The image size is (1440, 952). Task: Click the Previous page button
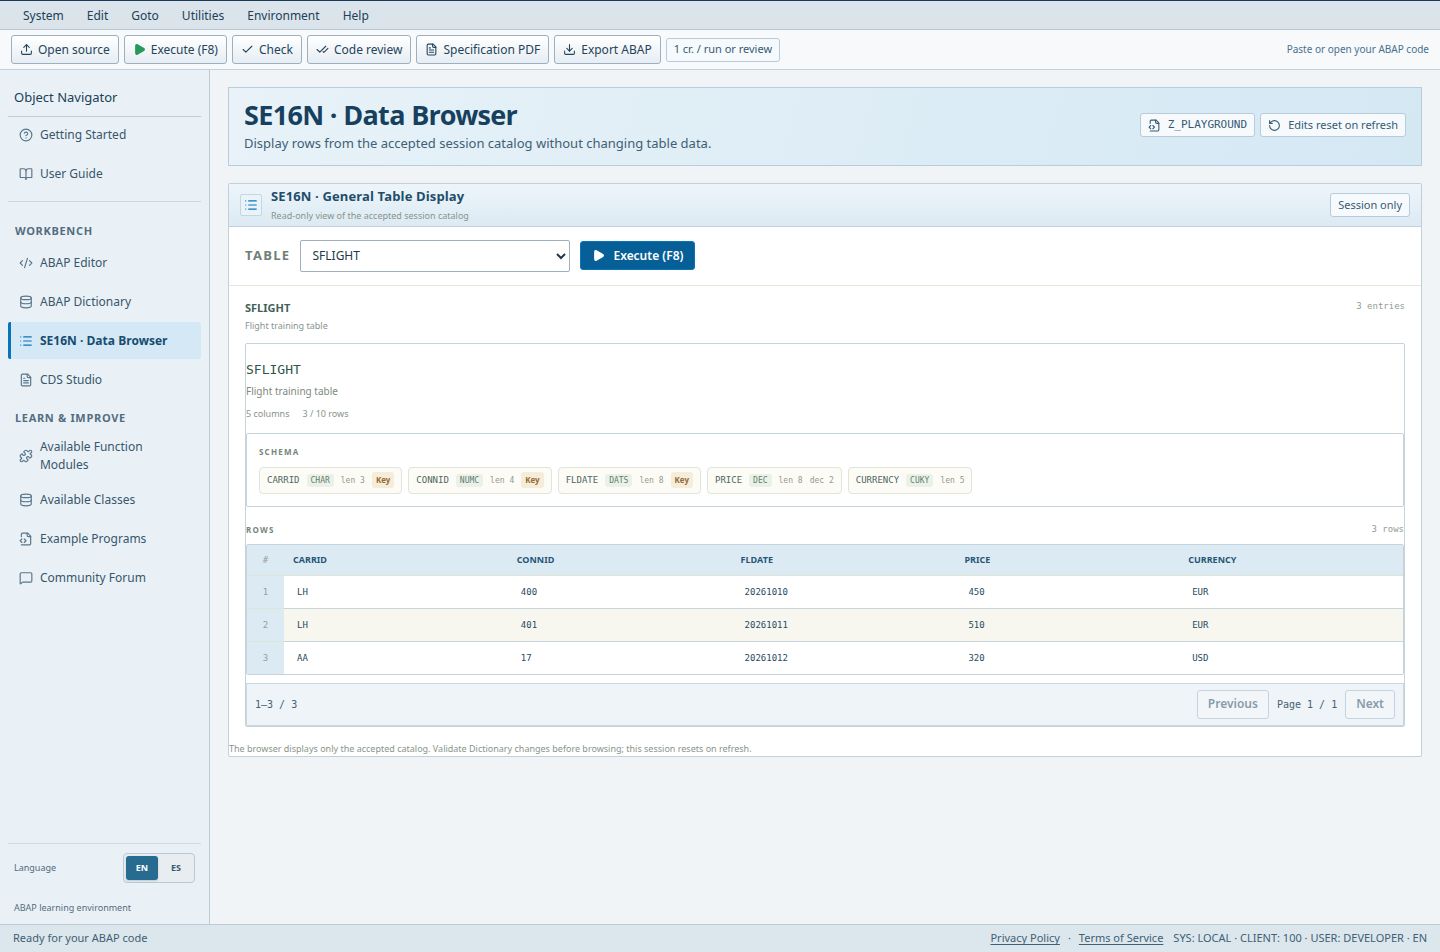1233,704
